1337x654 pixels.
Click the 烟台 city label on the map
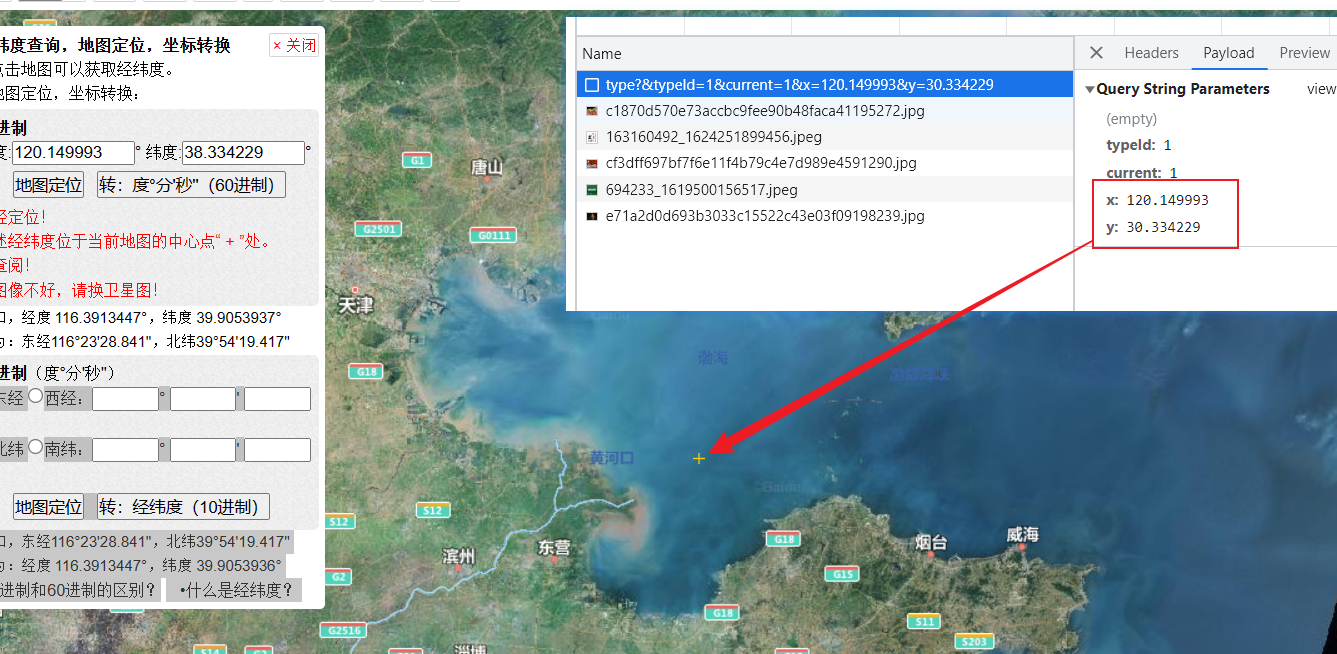click(930, 542)
